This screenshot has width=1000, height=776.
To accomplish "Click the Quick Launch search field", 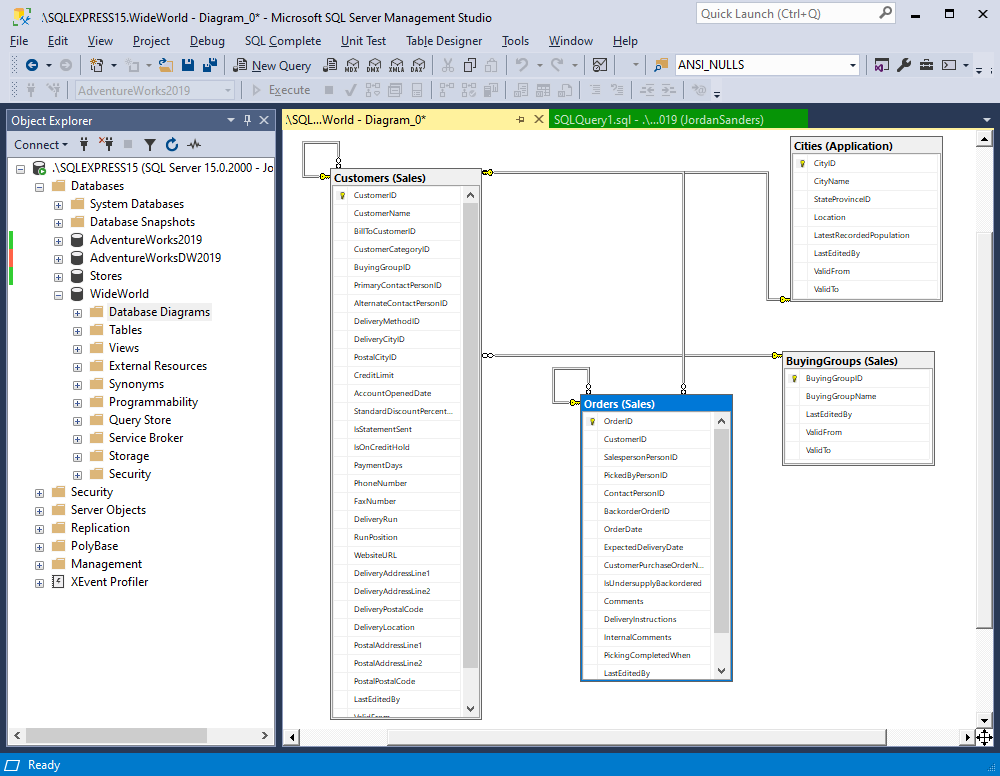I will pos(788,13).
